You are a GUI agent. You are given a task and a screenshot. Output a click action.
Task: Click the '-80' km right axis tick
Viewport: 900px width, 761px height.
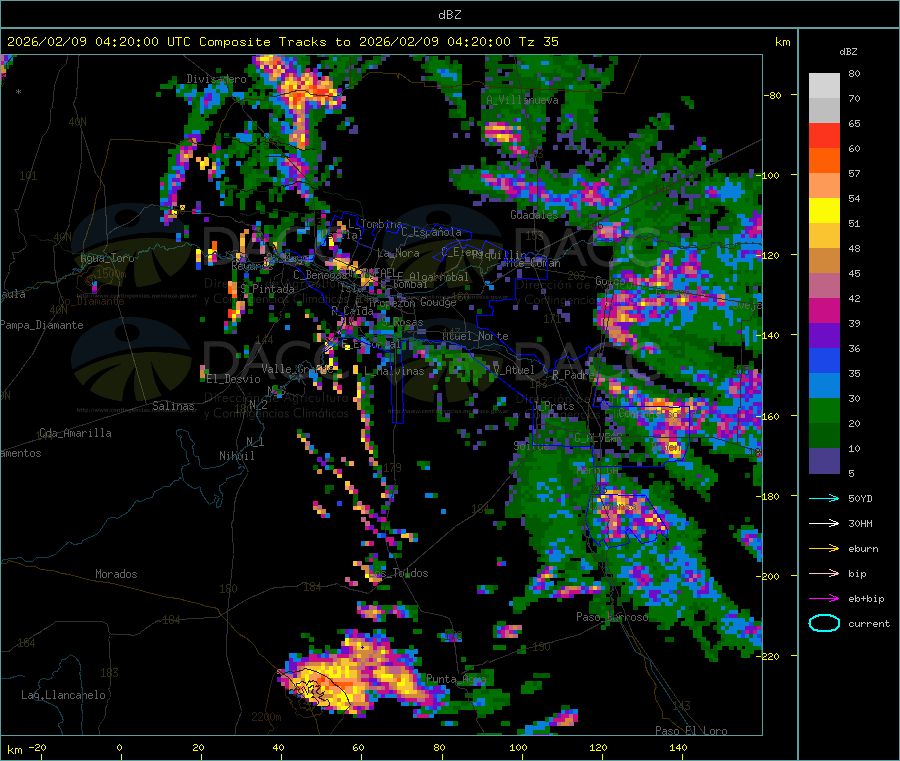[x=772, y=95]
